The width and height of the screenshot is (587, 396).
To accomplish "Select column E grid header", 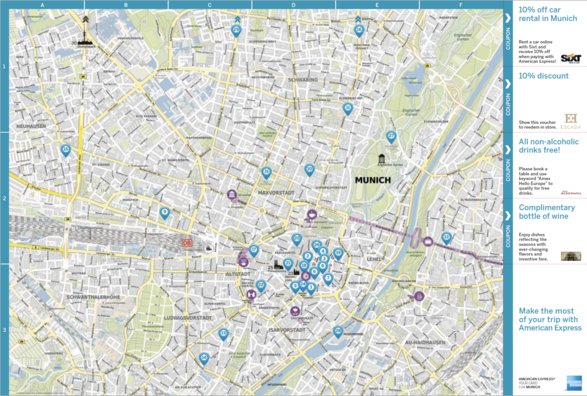I will click(377, 4).
